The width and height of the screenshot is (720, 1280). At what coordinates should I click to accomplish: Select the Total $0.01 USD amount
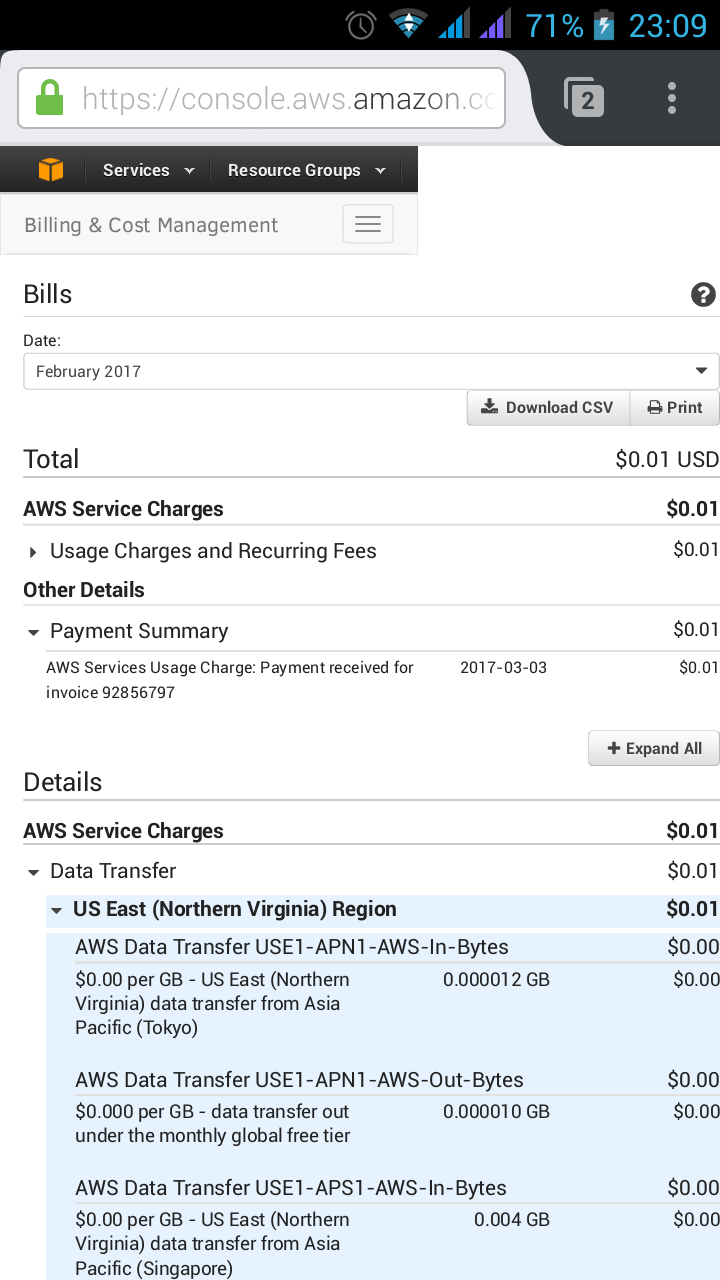point(667,459)
